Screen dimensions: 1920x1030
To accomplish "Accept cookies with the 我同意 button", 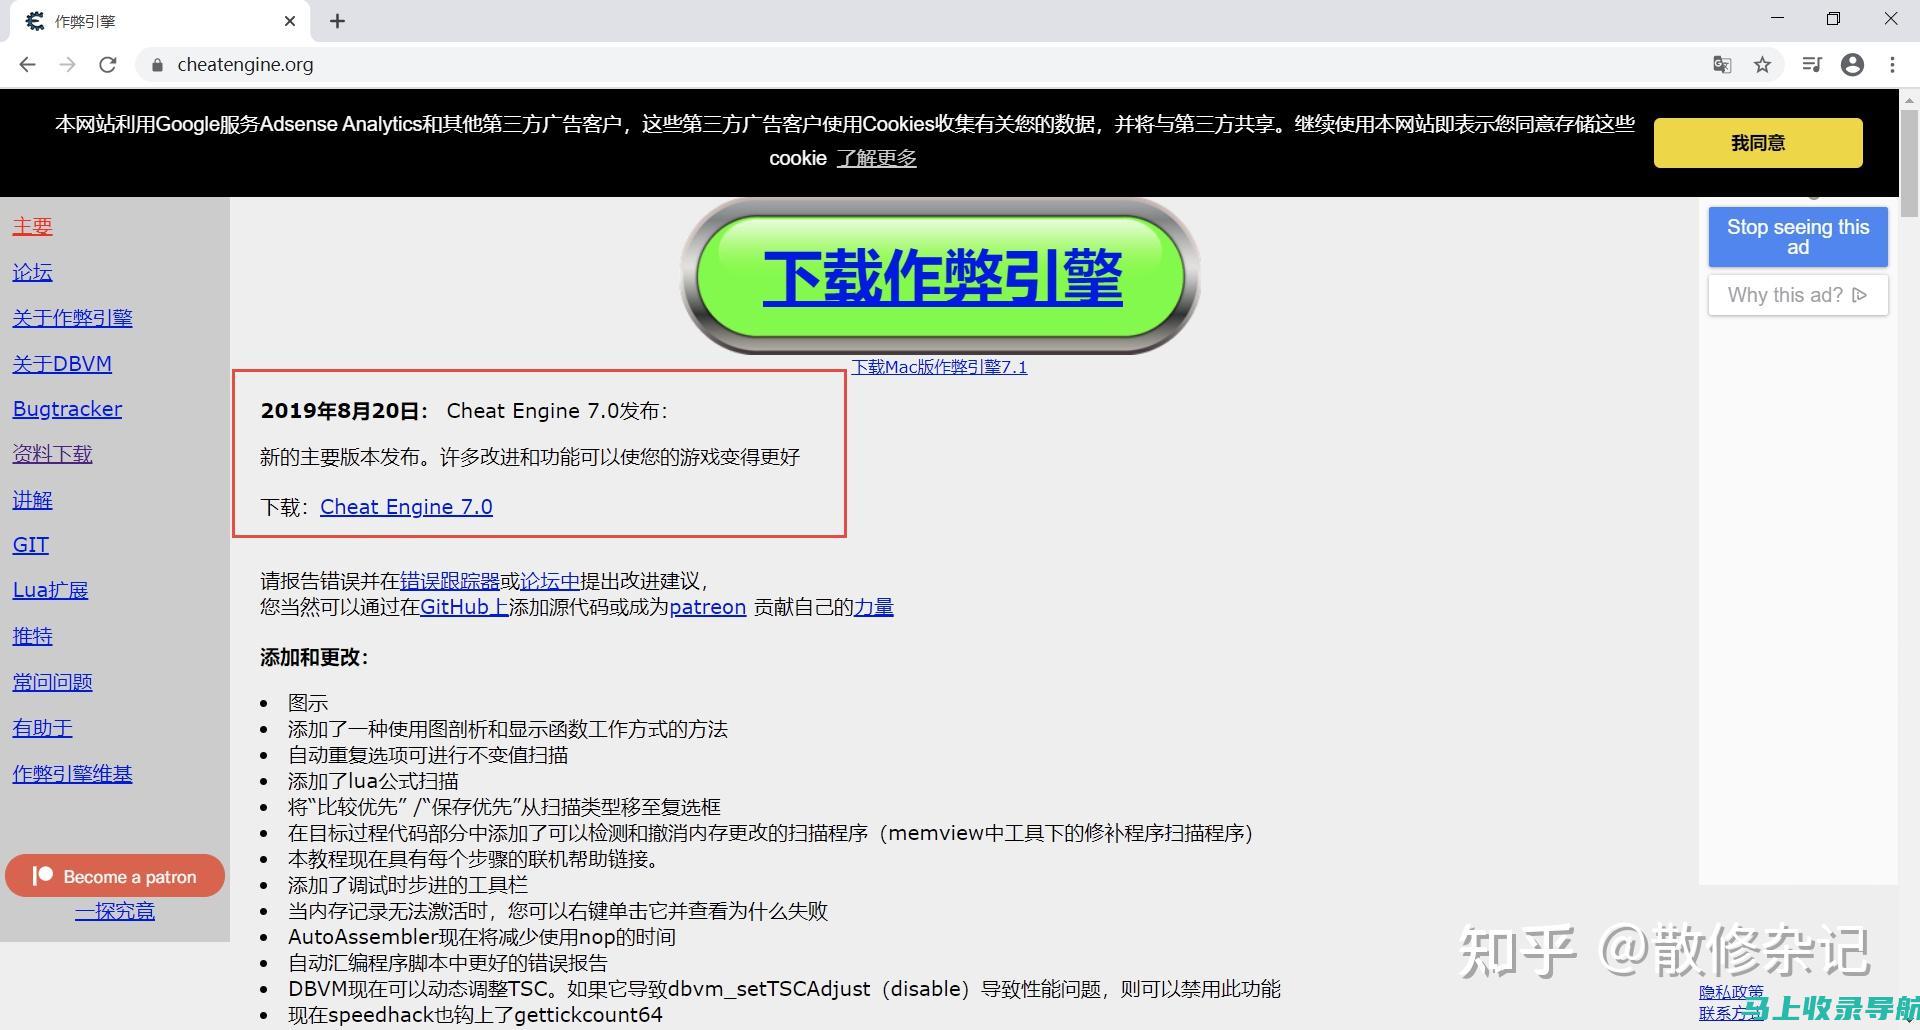I will [1758, 143].
